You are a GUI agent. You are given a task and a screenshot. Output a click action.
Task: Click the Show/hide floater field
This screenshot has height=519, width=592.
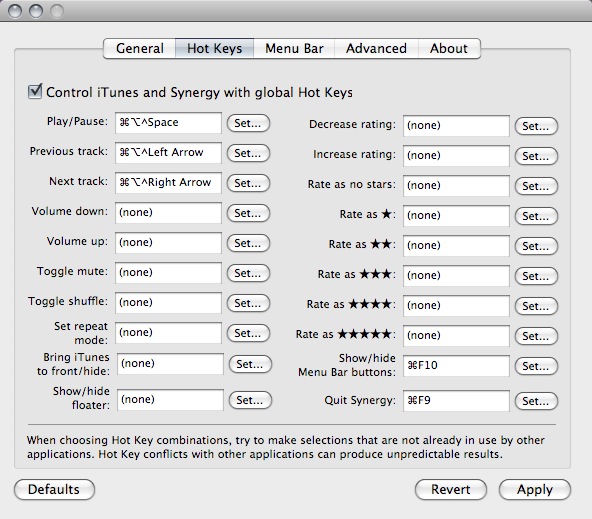[170, 400]
